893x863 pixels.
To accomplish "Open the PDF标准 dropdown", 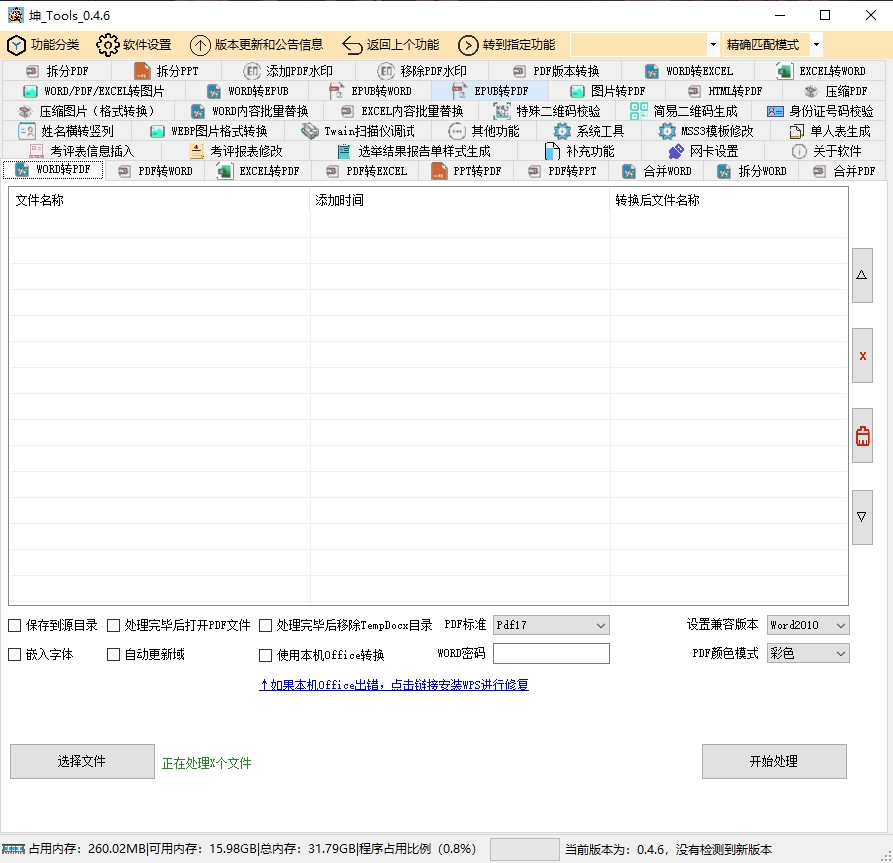I will [551, 625].
